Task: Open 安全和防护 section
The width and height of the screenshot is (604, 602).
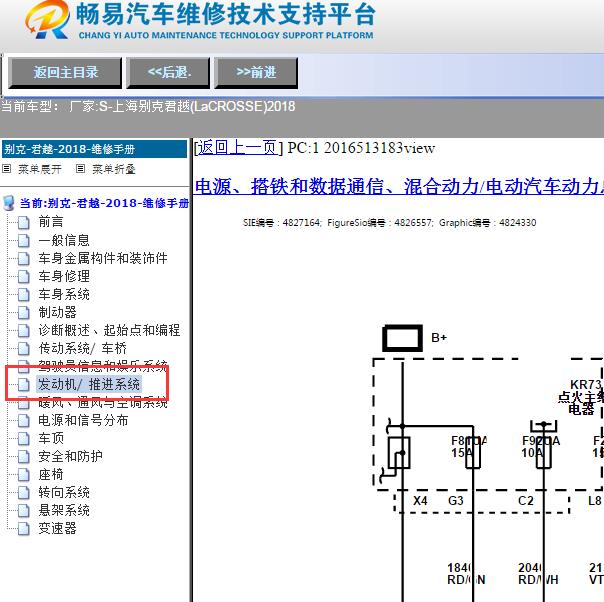Action: tap(70, 456)
